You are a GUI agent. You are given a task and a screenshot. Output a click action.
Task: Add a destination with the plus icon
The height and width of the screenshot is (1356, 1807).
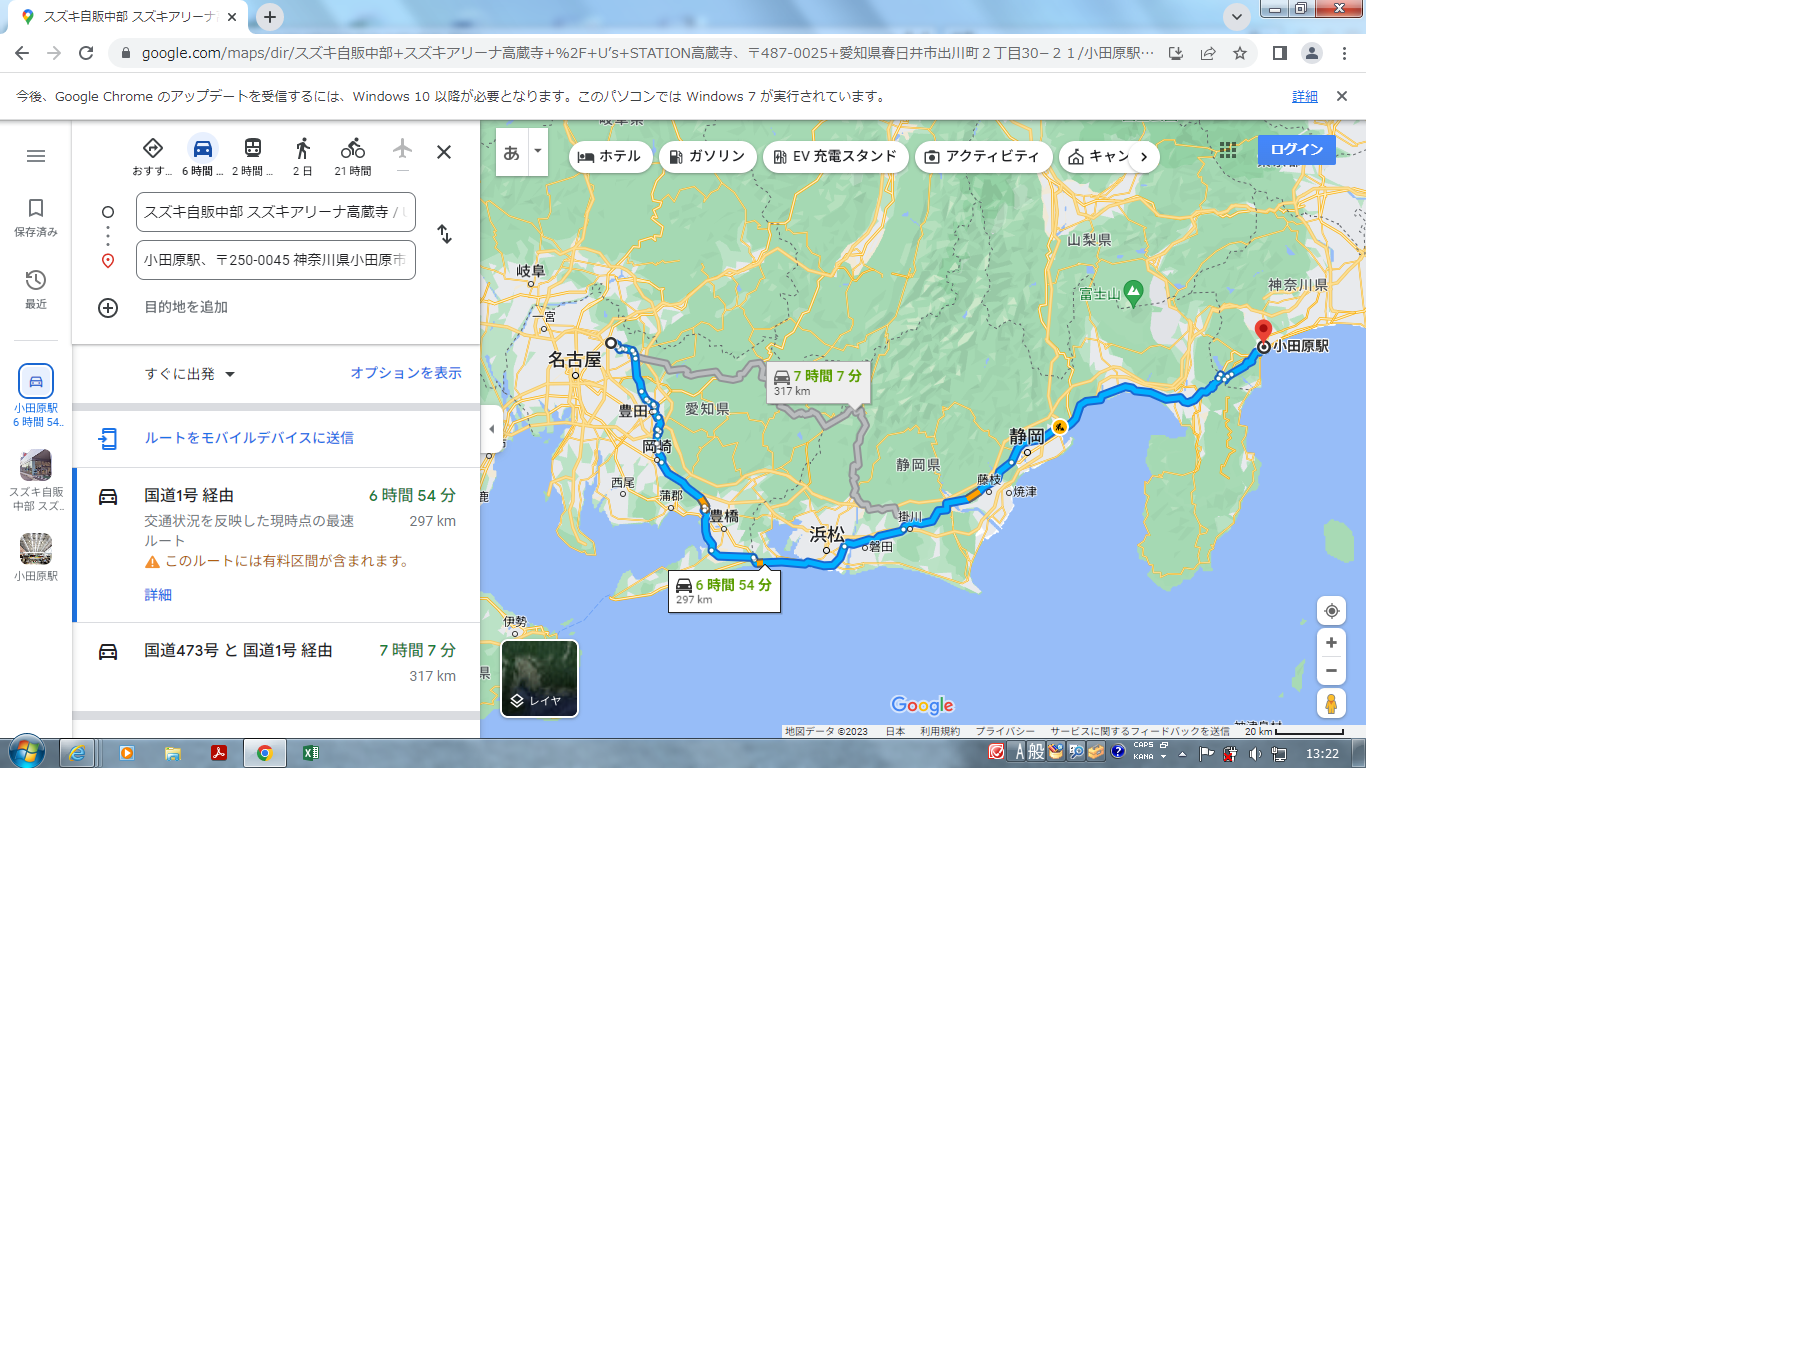[108, 308]
